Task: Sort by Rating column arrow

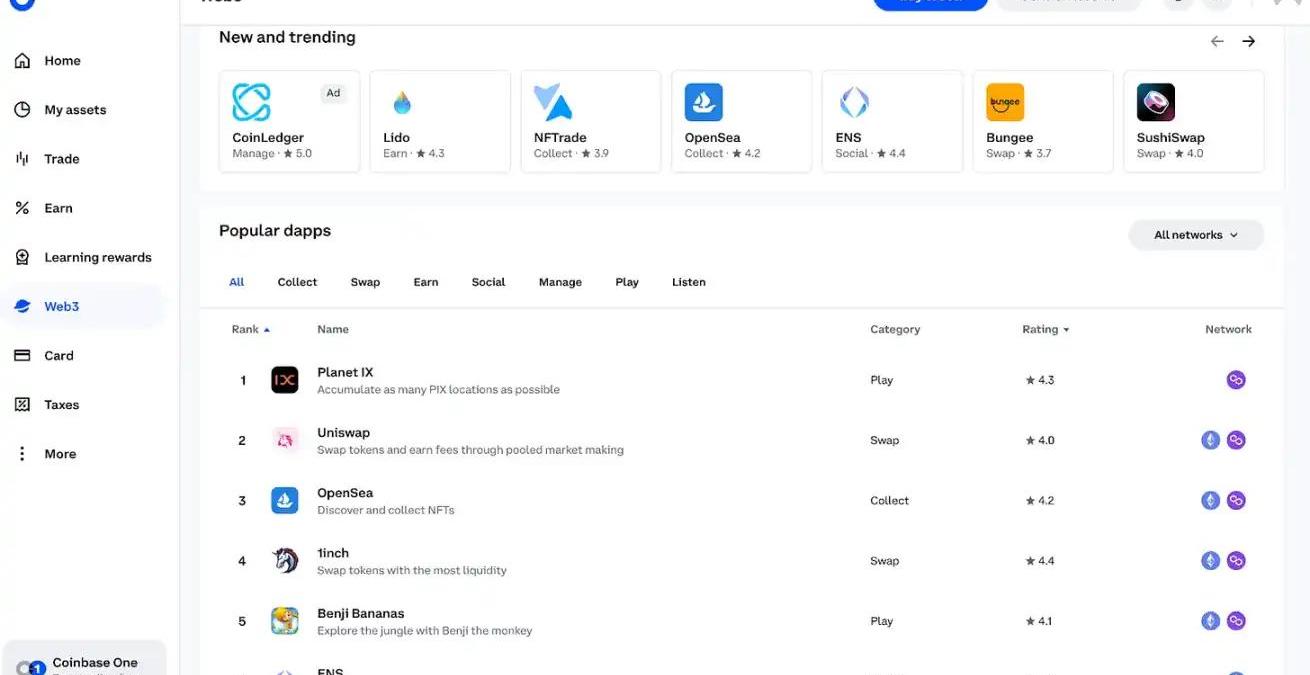Action: point(1066,330)
